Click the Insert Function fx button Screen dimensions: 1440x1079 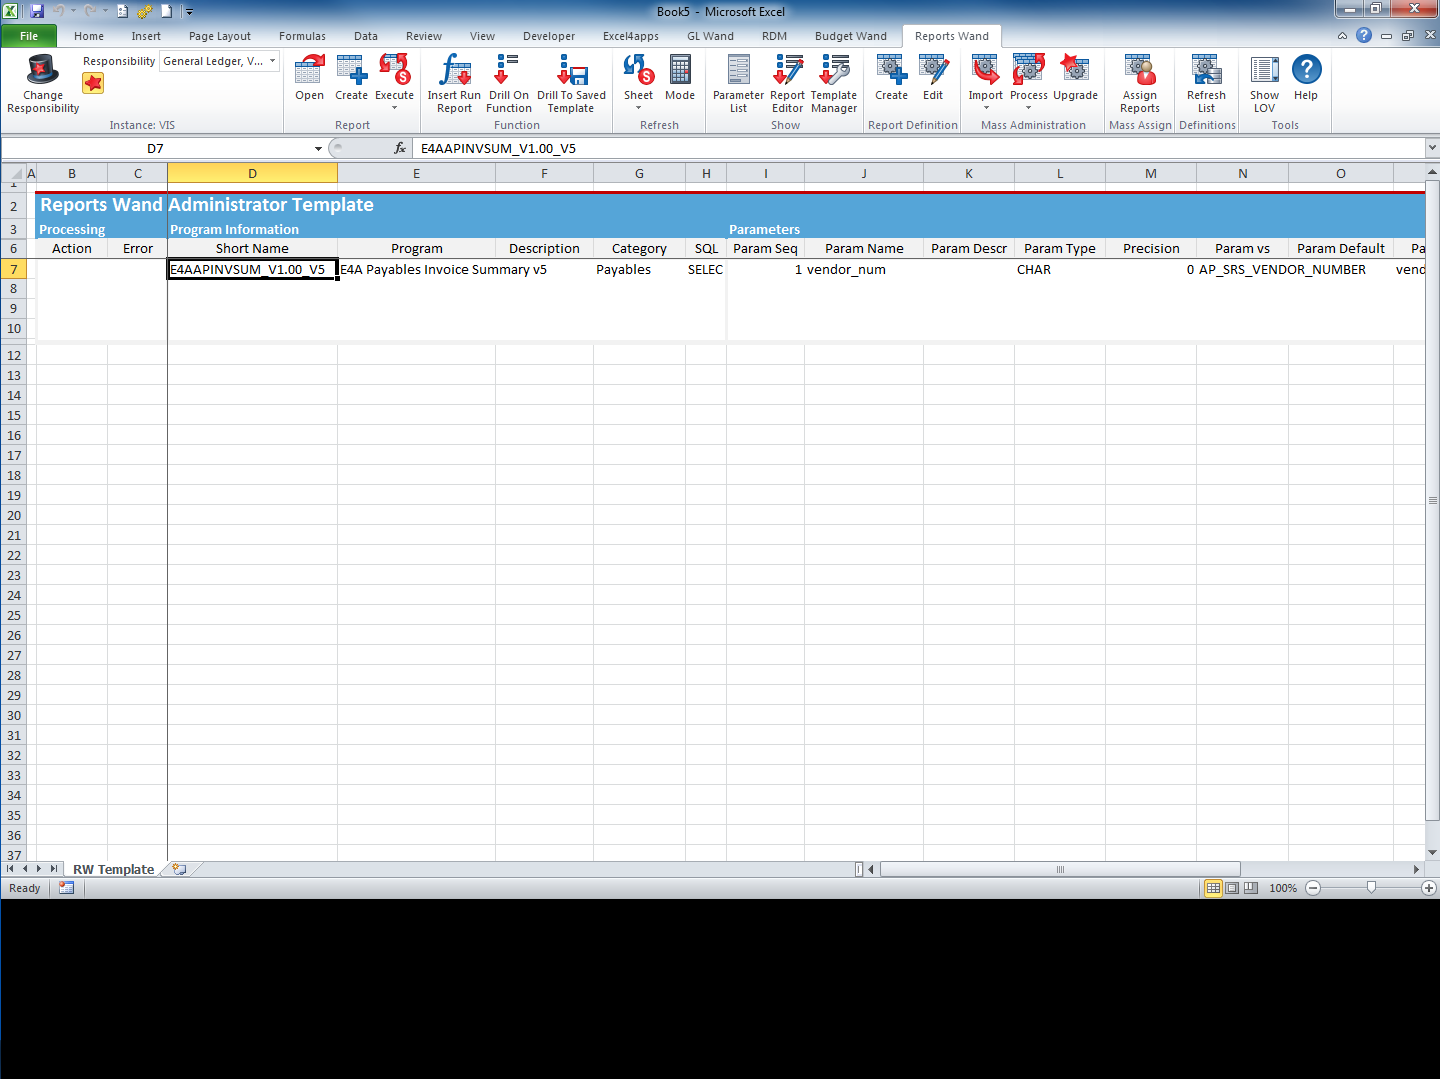(x=400, y=148)
